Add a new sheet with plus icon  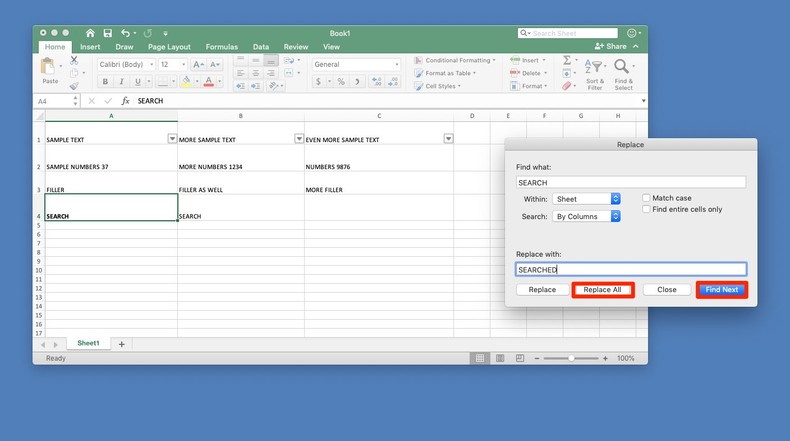[122, 343]
